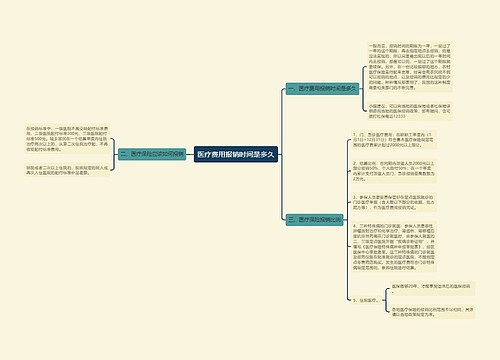
Task: Click the teal branch node starting with 二、
Action: (x=152, y=154)
